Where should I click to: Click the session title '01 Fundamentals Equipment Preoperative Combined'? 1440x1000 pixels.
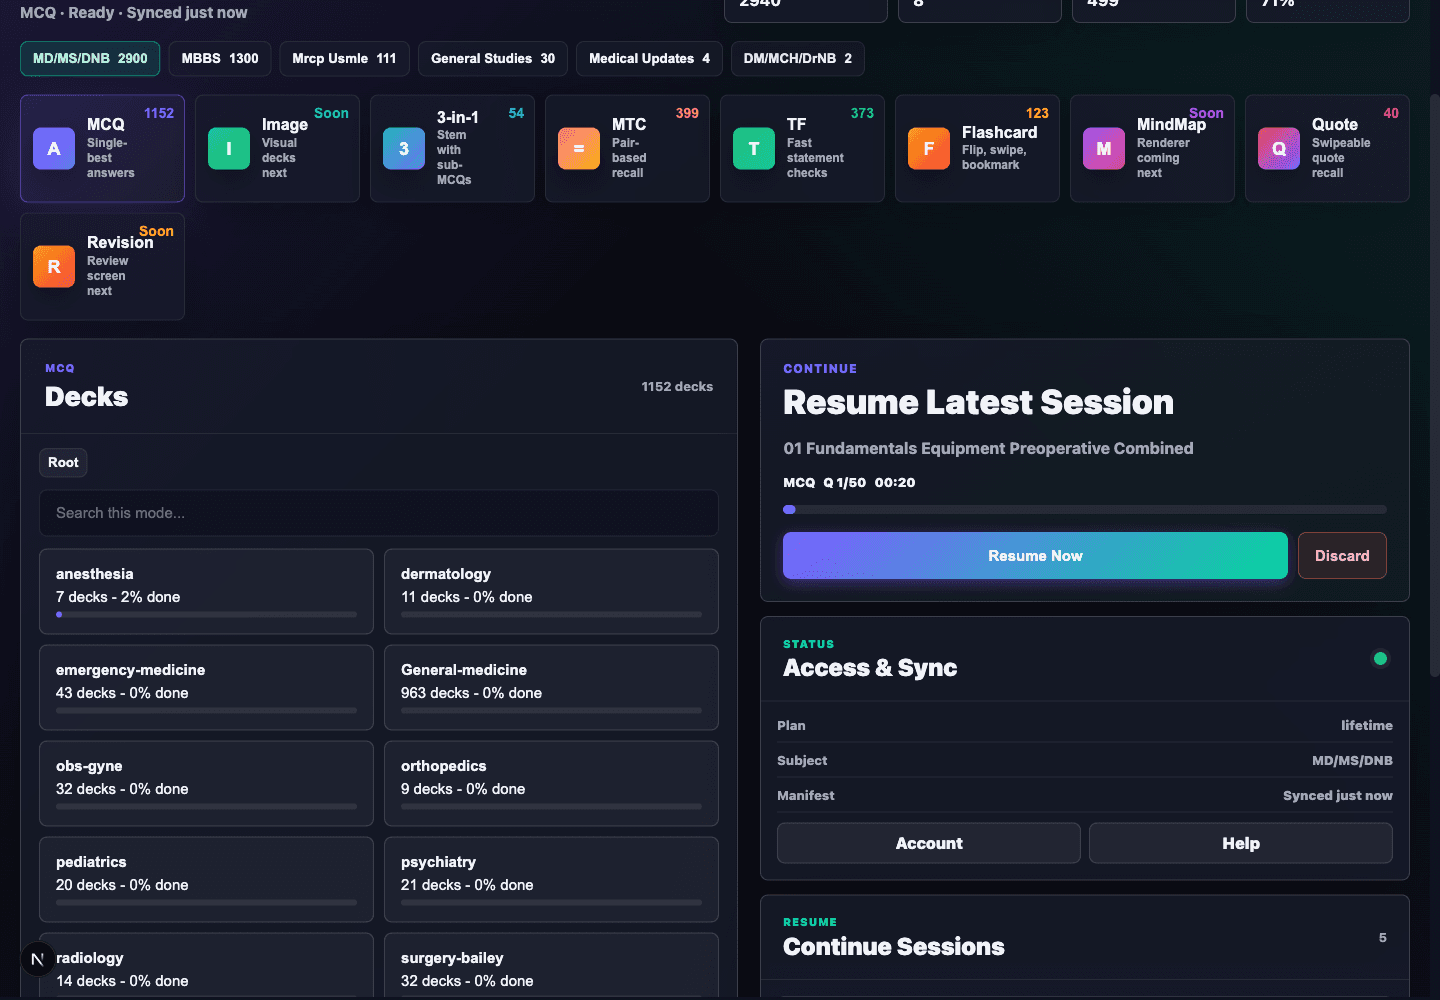pos(988,448)
